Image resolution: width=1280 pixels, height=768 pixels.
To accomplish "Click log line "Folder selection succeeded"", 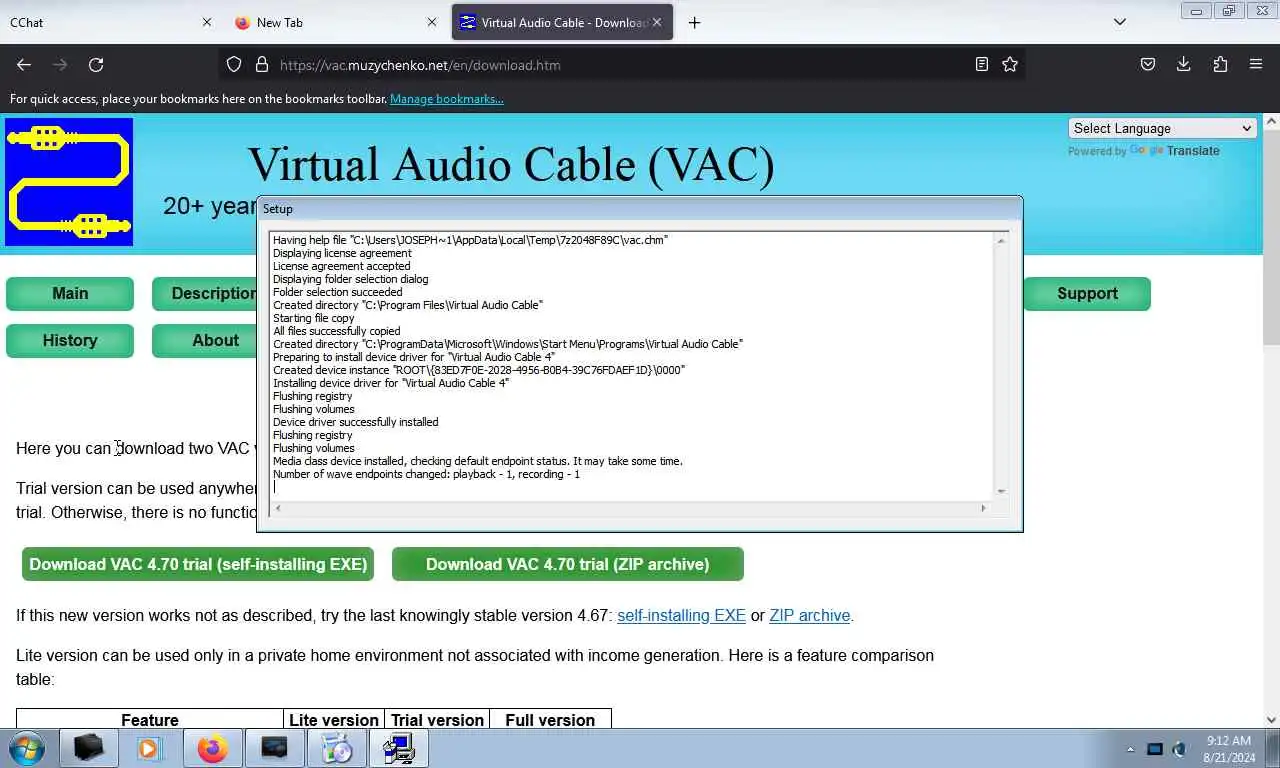I will click(x=338, y=292).
